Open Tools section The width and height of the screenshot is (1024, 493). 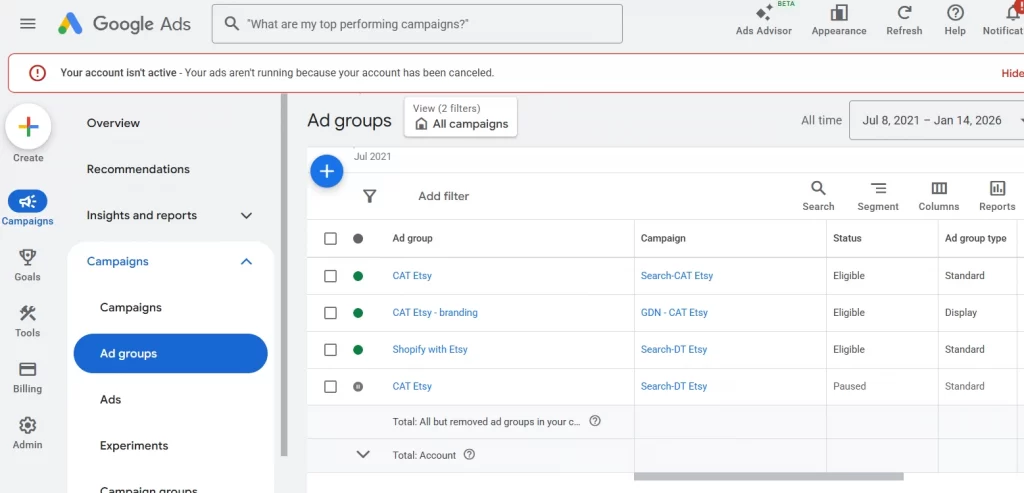[27, 321]
